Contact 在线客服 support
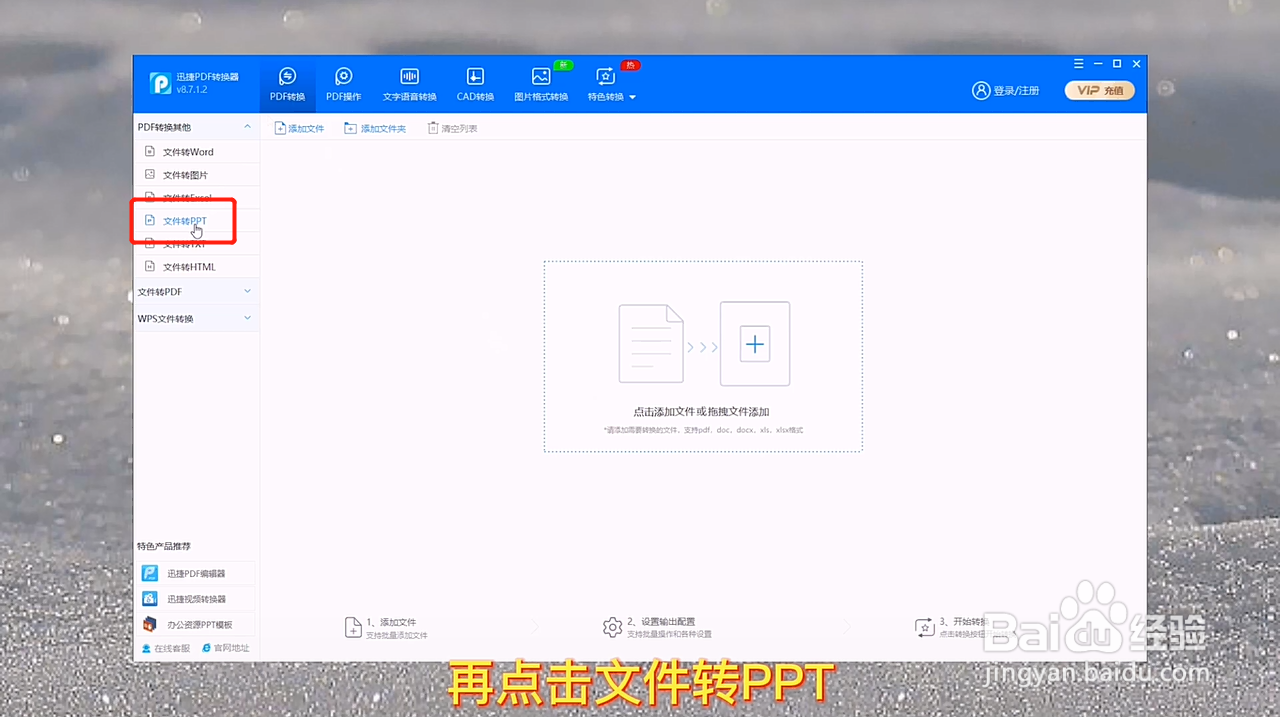Image resolution: width=1280 pixels, height=717 pixels. coord(166,648)
